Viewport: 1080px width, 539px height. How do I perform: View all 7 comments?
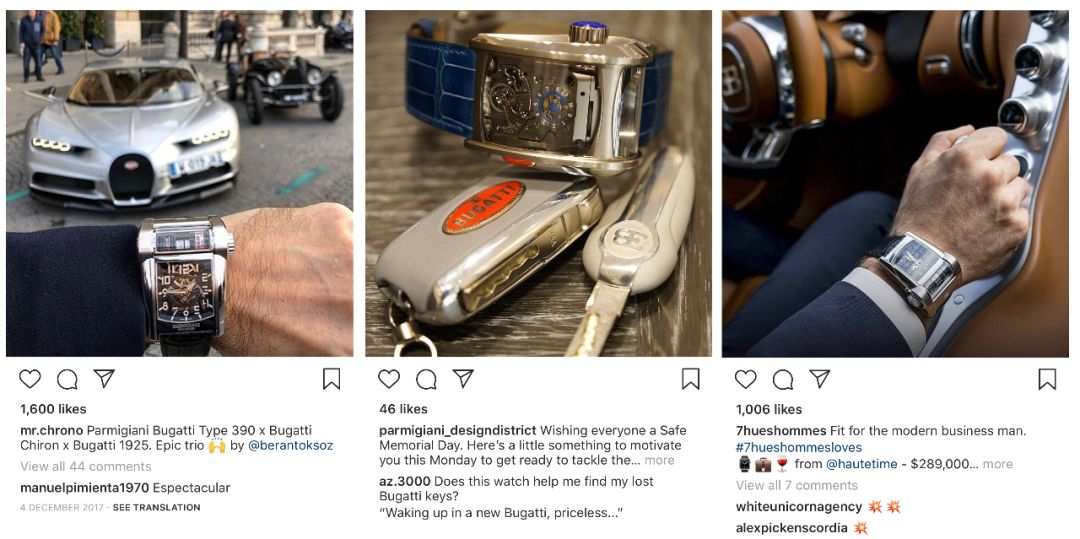[796, 485]
